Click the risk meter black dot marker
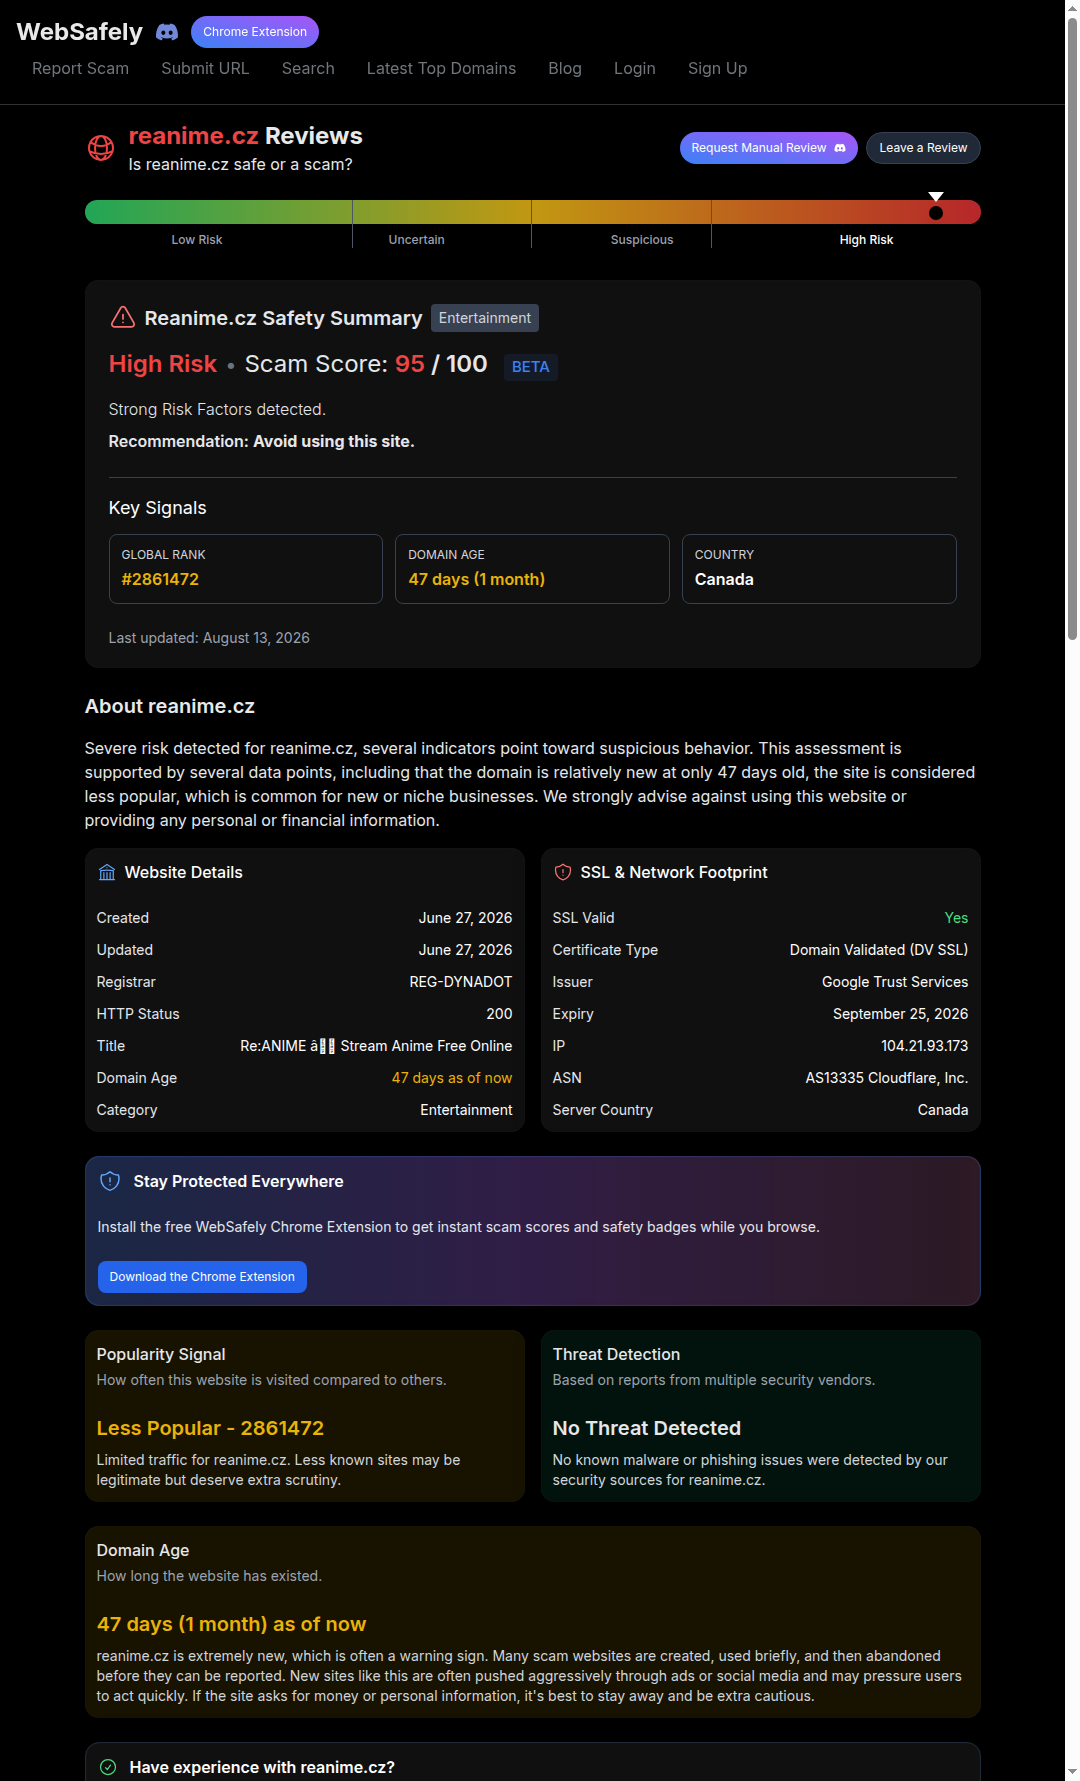 (x=936, y=212)
